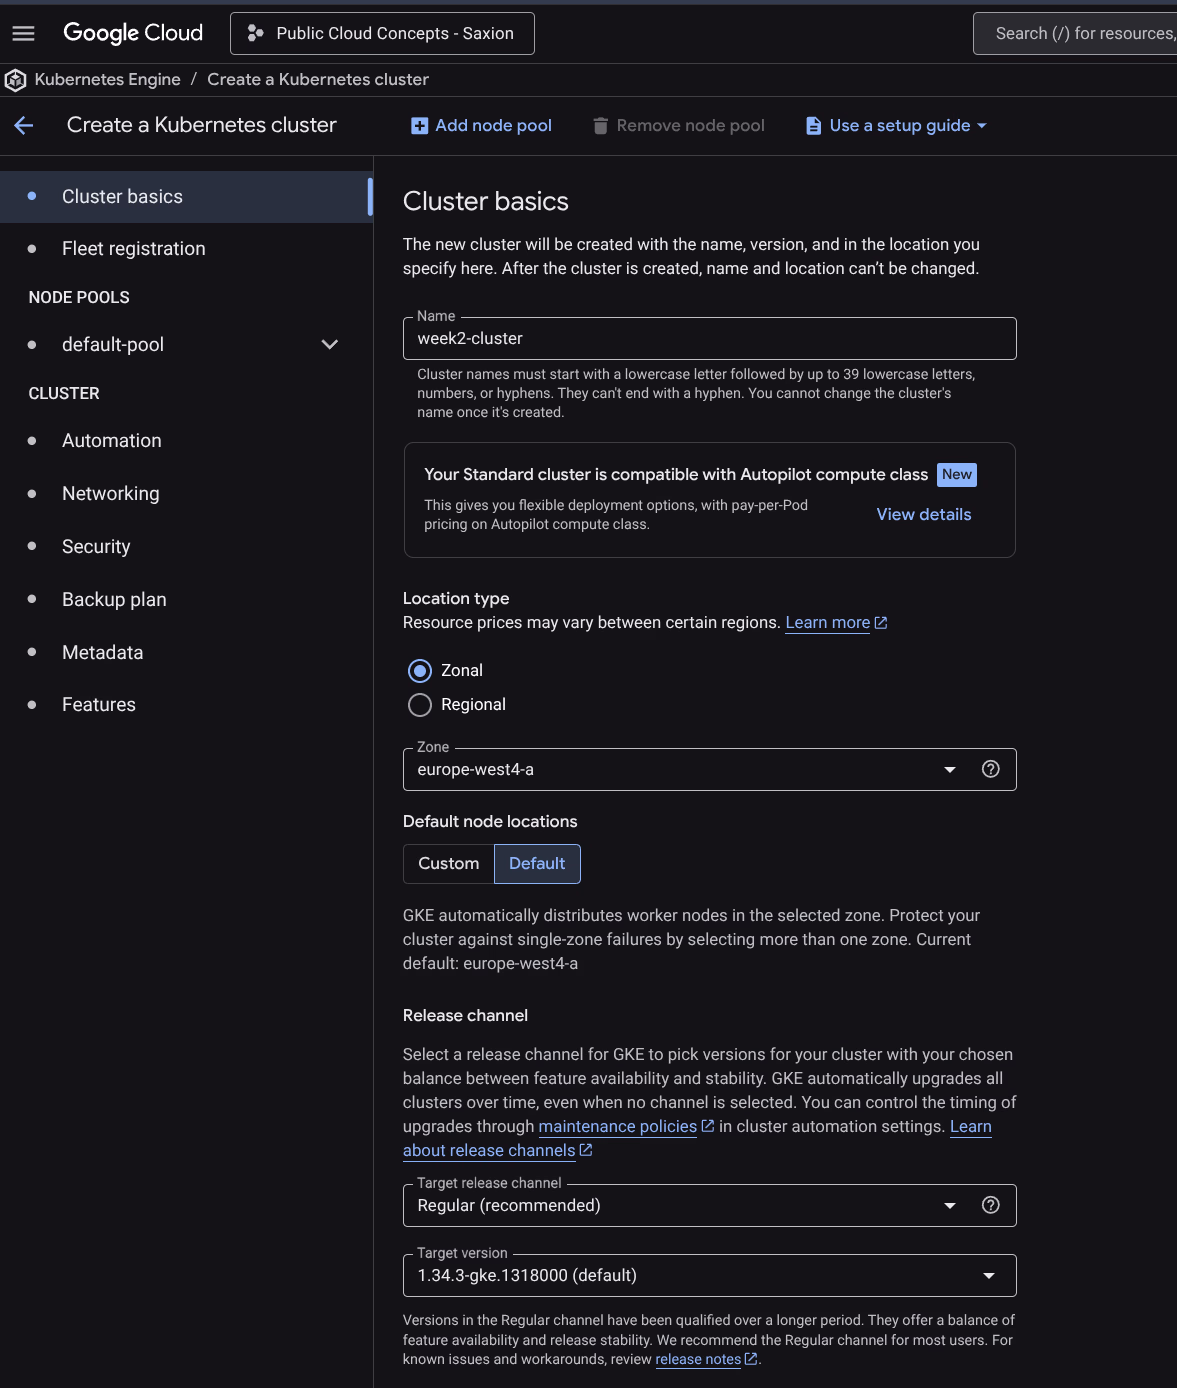Screen dimensions: 1177x1388
Task: Click the cluster Name input field
Action: click(x=709, y=339)
